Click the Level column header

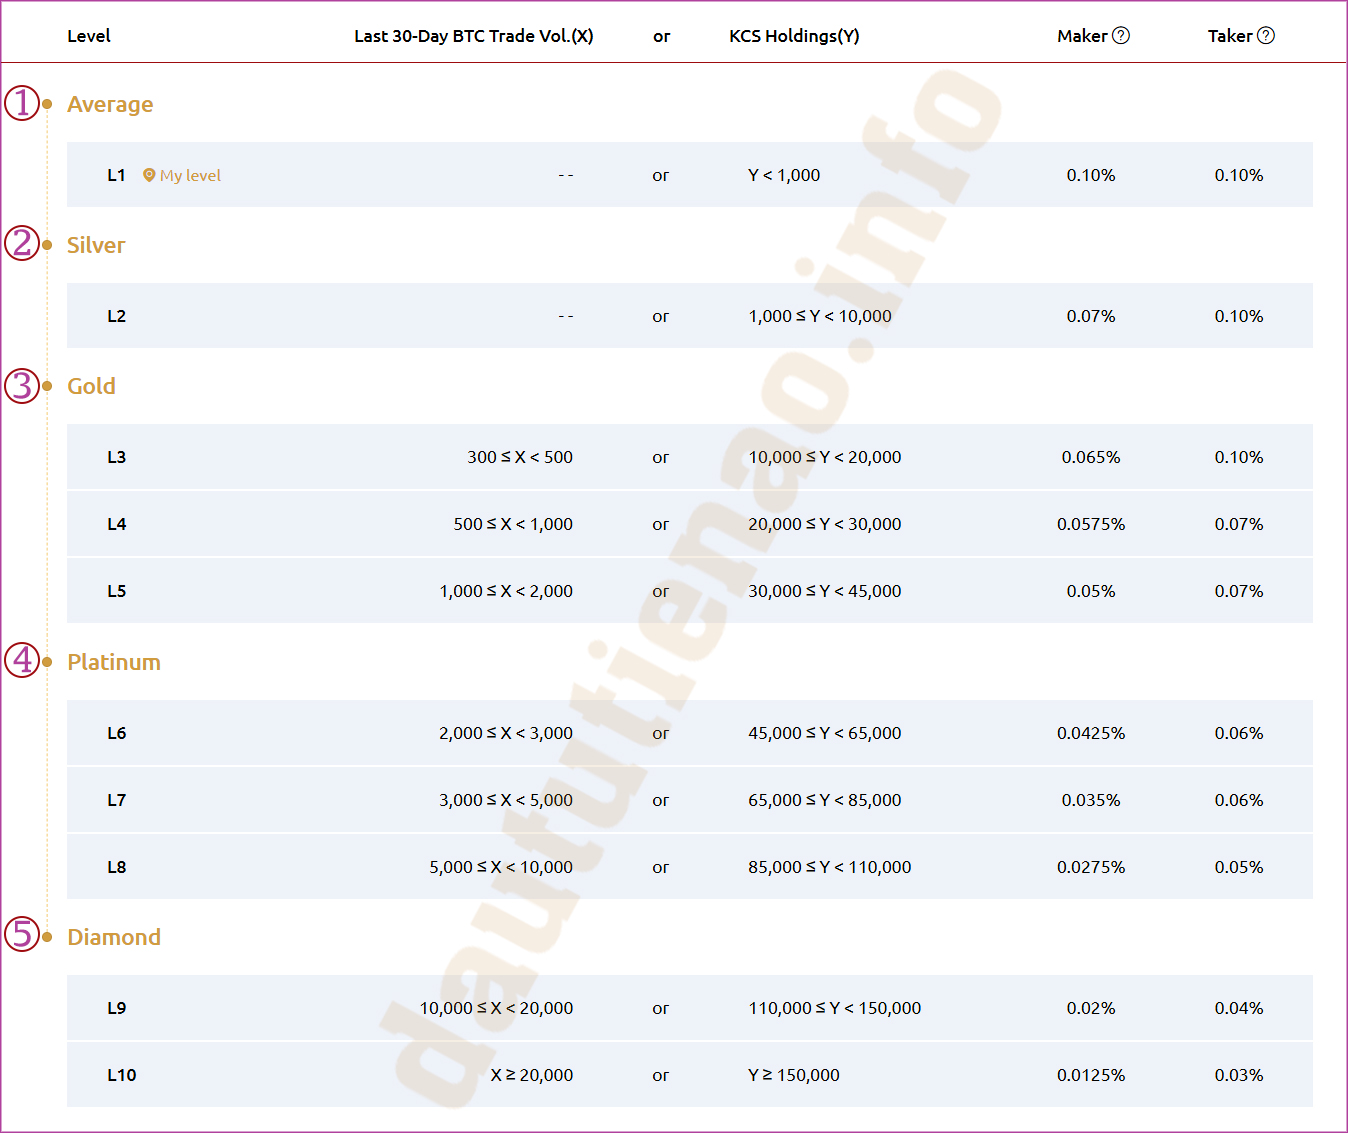[x=89, y=36]
